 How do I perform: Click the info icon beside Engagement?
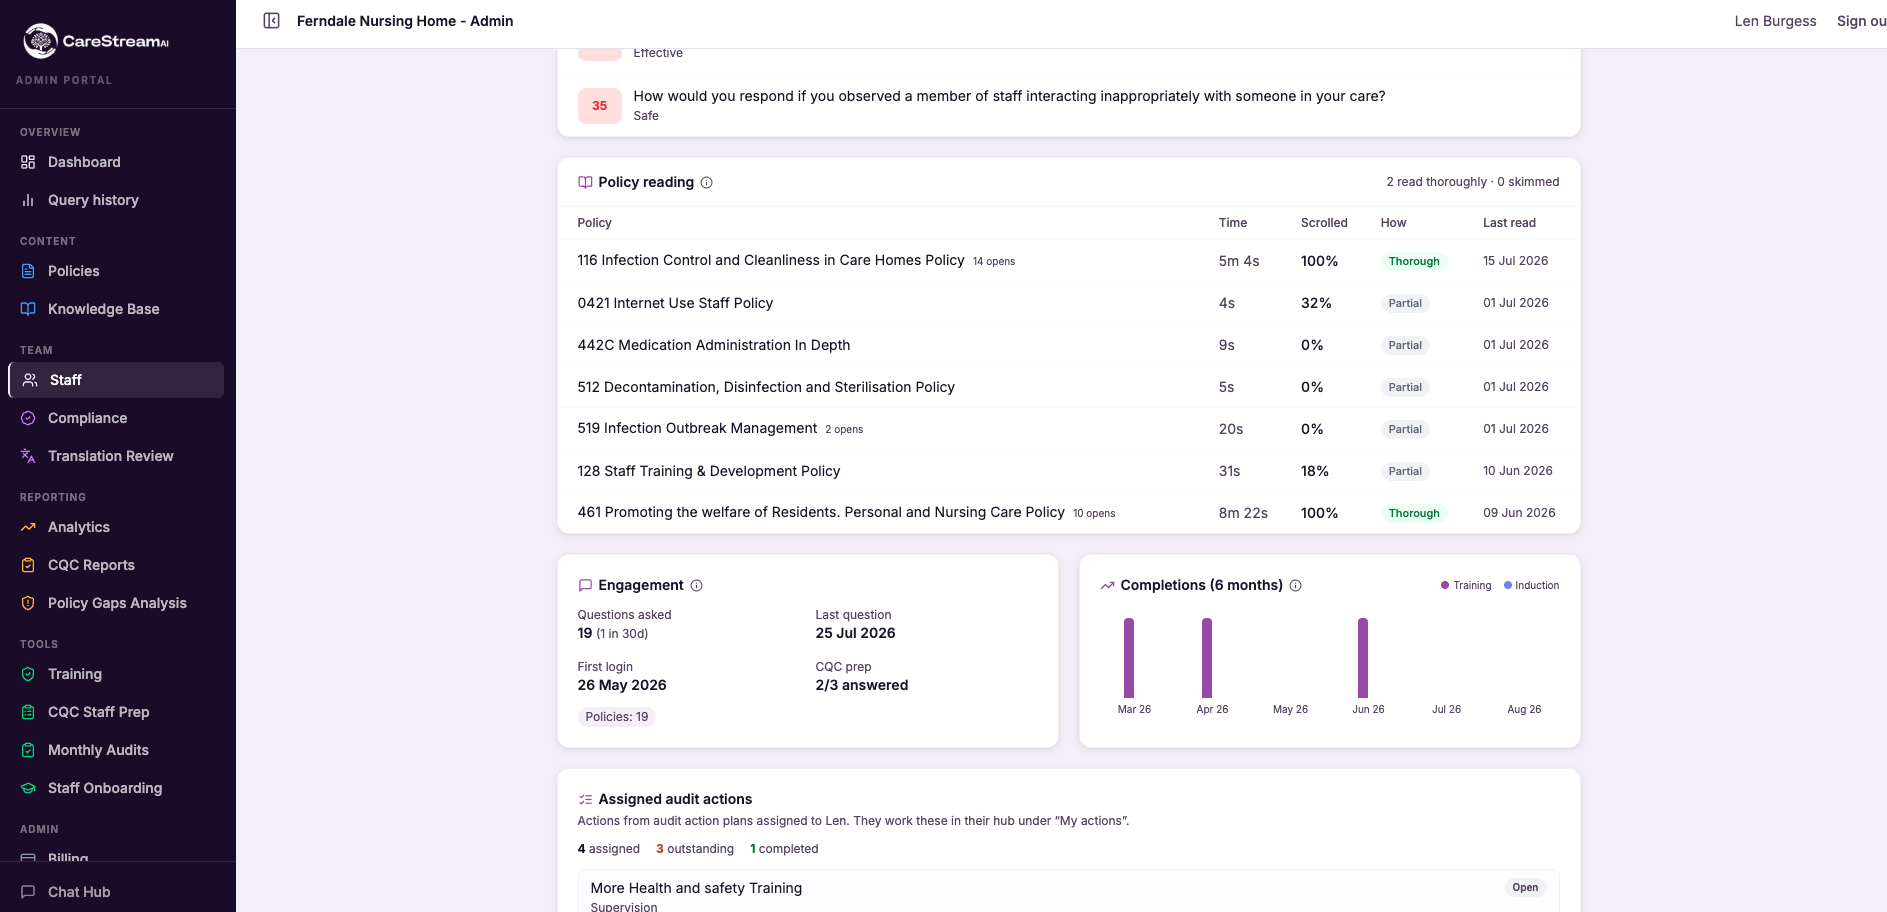pyautogui.click(x=697, y=586)
